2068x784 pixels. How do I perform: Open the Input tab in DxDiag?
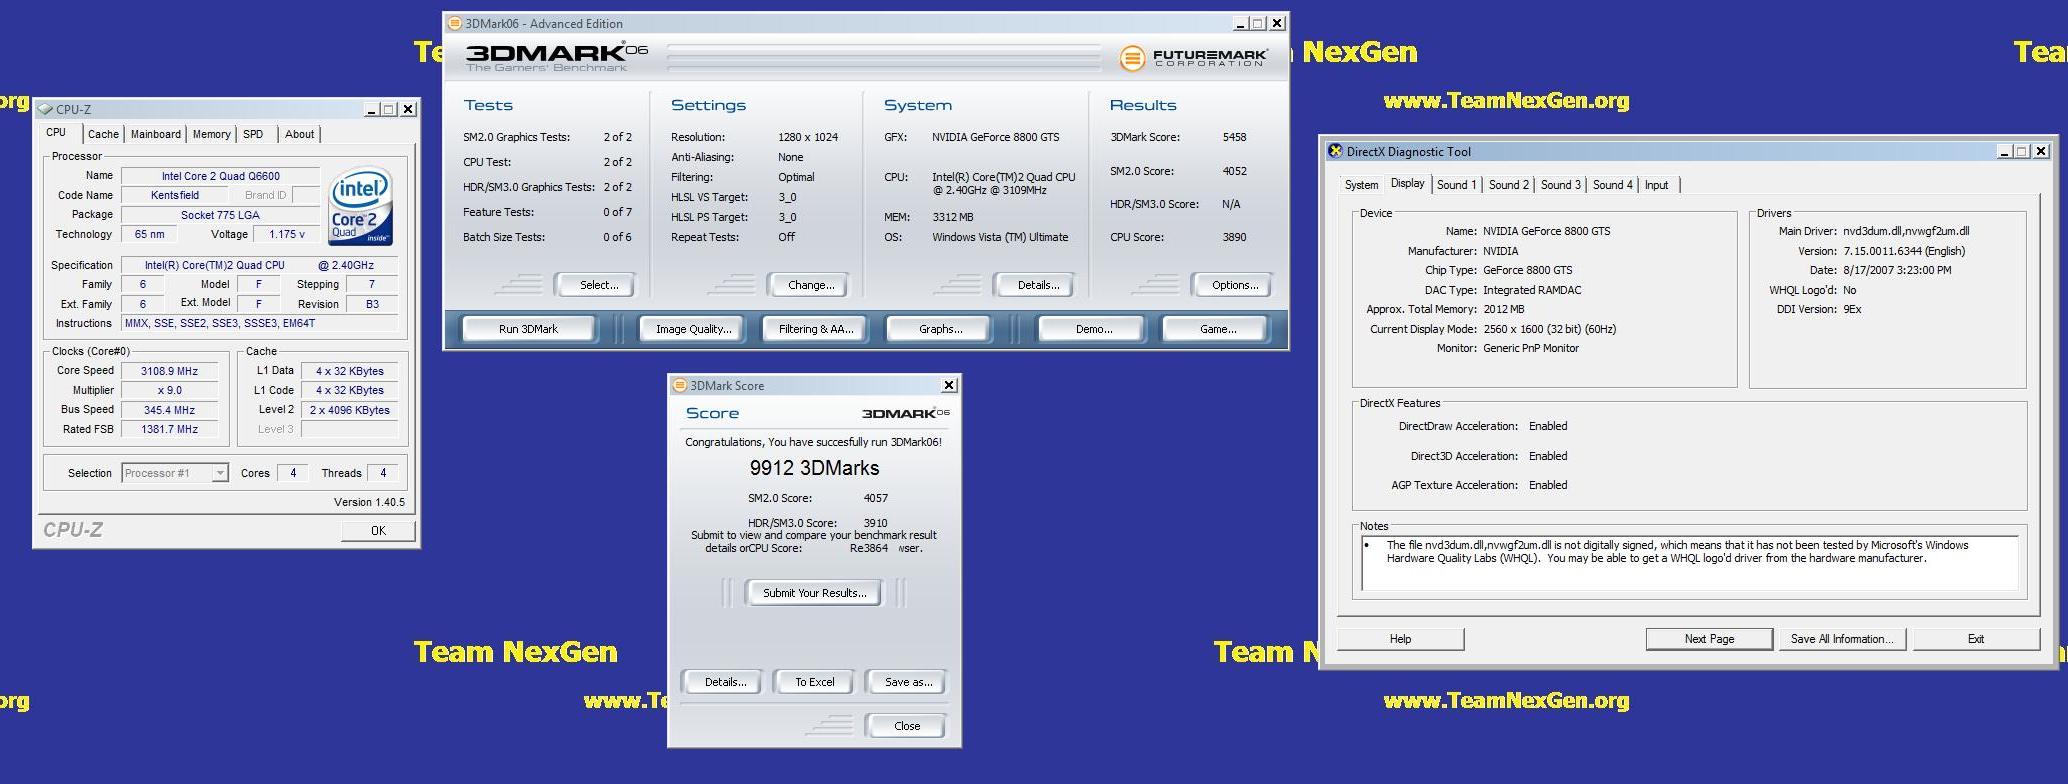(x=1657, y=185)
